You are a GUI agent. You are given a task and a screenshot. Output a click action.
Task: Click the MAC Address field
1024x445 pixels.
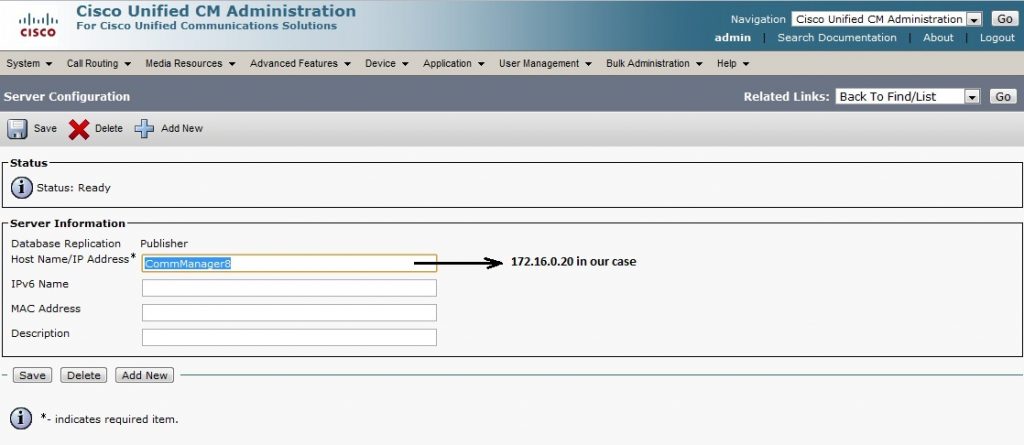(289, 313)
